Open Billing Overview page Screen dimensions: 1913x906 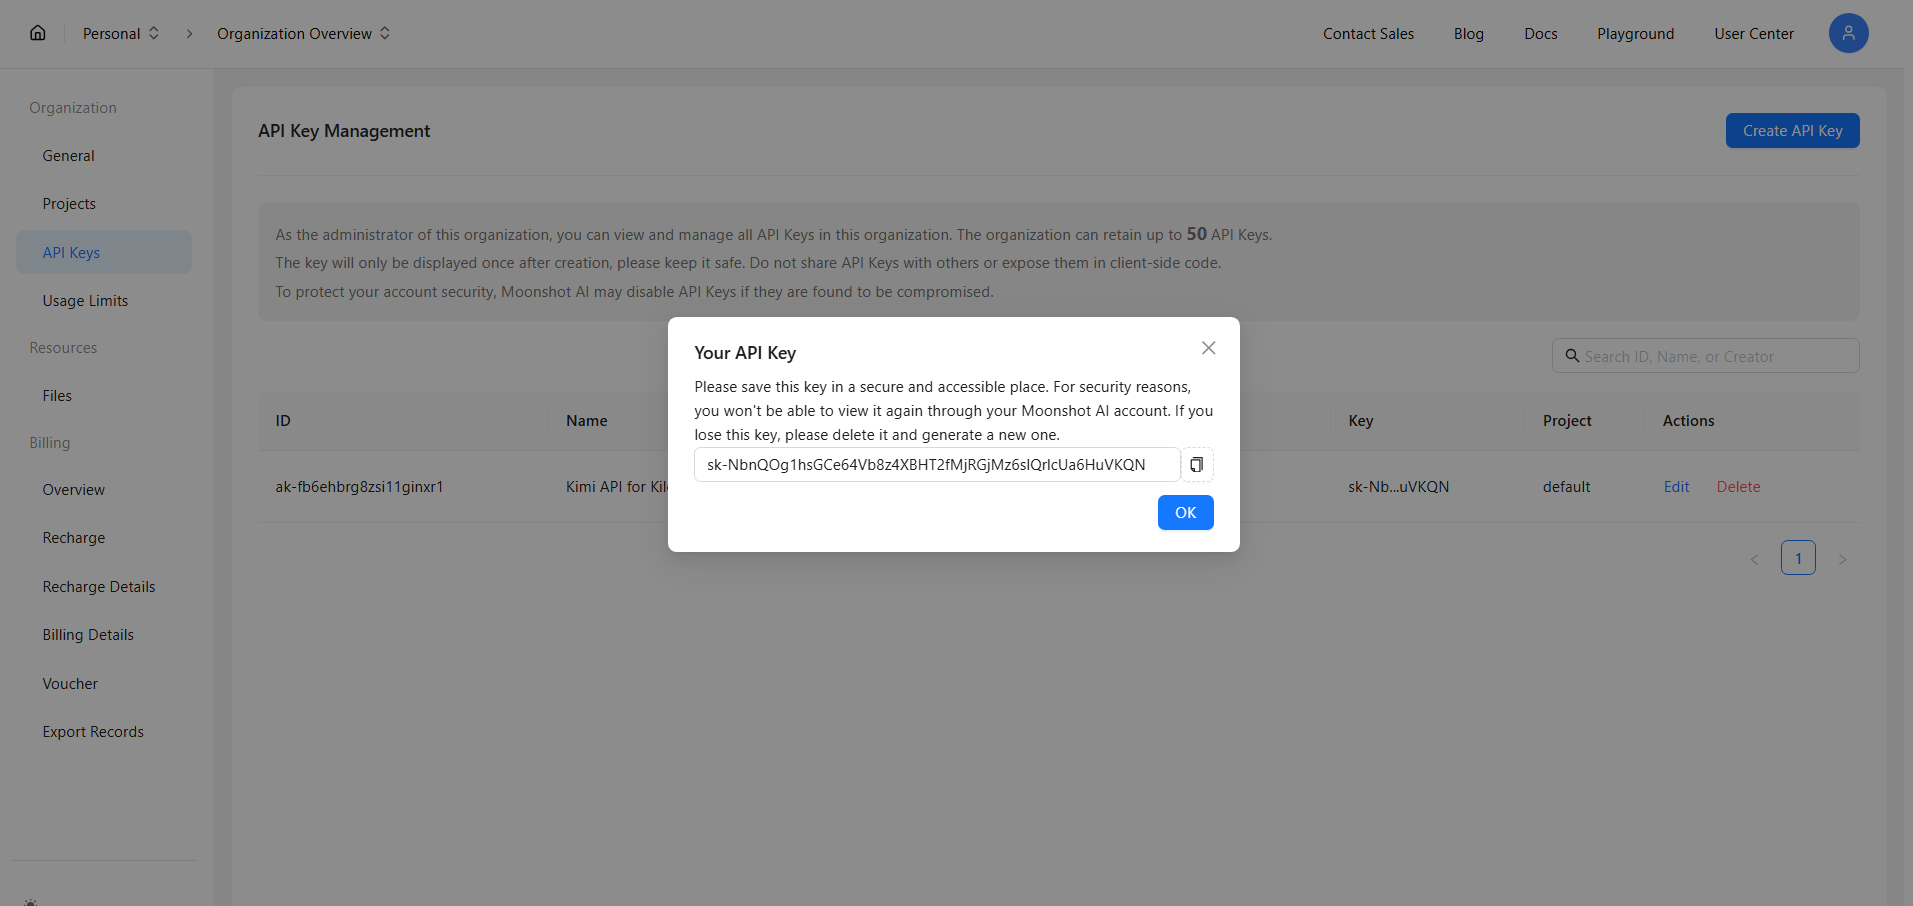(x=104, y=490)
